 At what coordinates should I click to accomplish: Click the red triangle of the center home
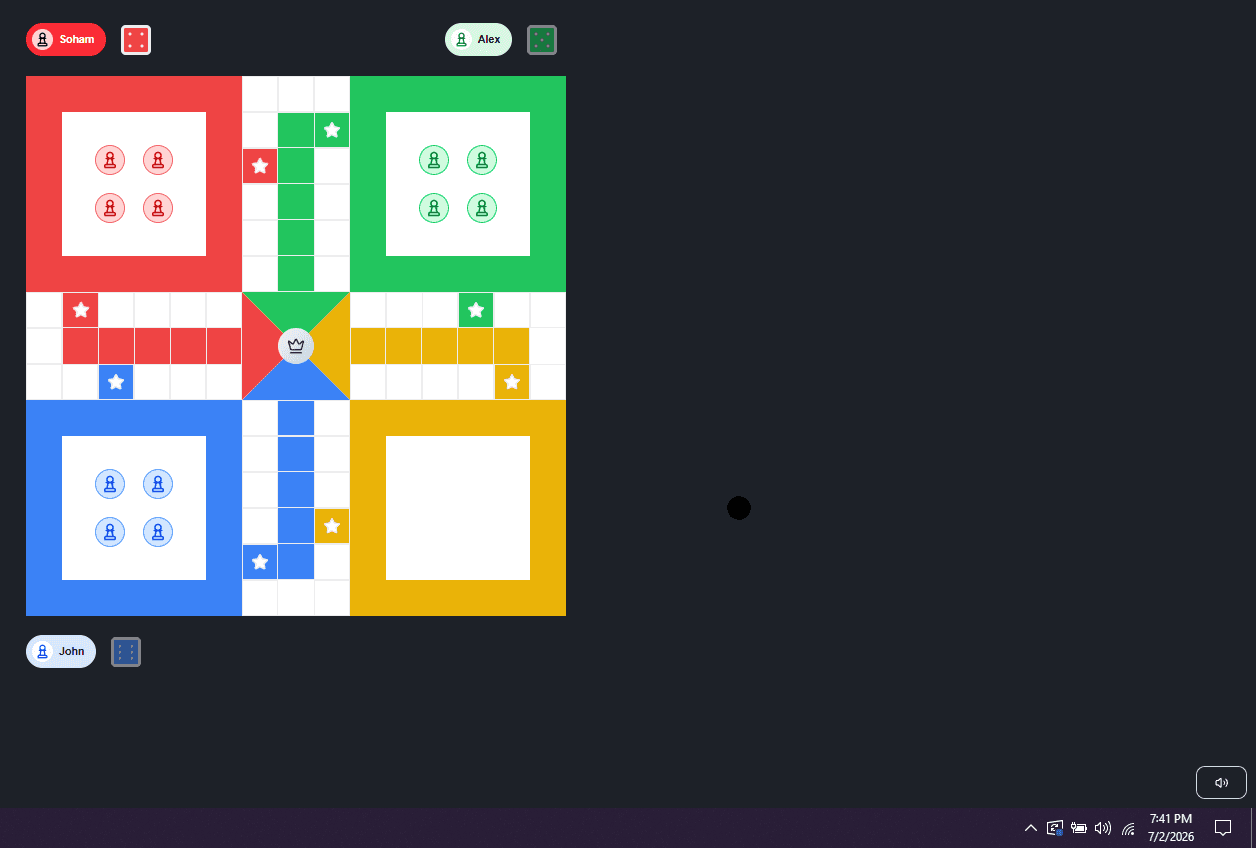coord(258,346)
